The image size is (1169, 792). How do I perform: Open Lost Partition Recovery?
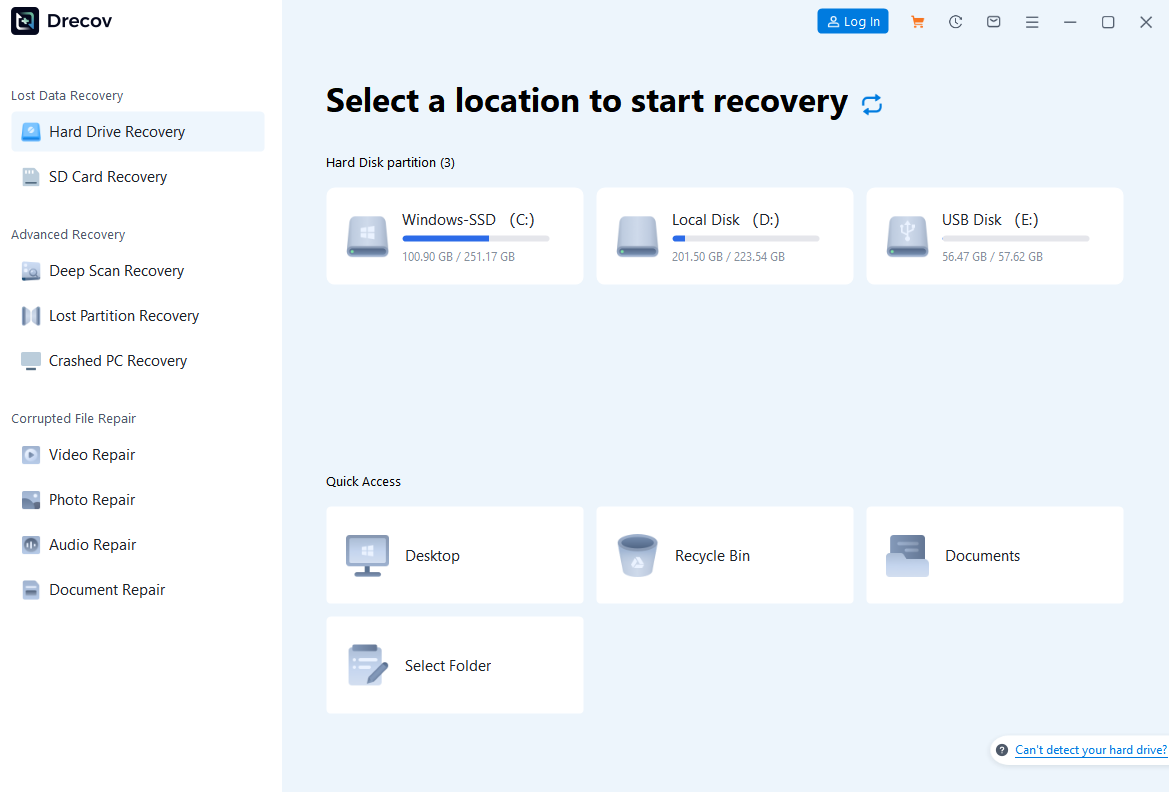point(123,315)
